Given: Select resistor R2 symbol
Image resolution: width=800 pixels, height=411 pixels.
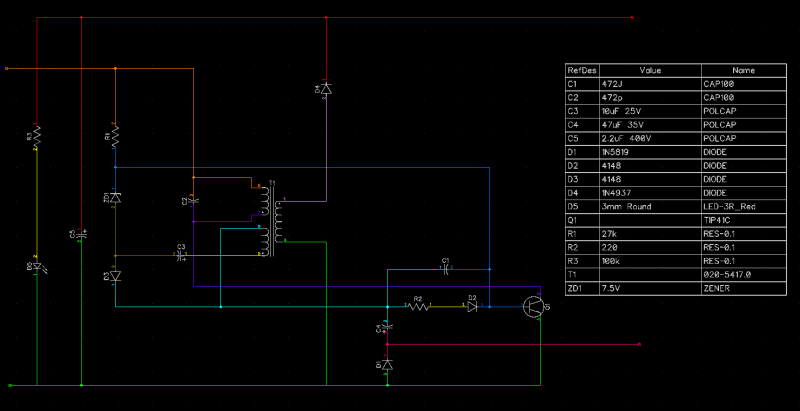Looking at the screenshot, I should (418, 306).
